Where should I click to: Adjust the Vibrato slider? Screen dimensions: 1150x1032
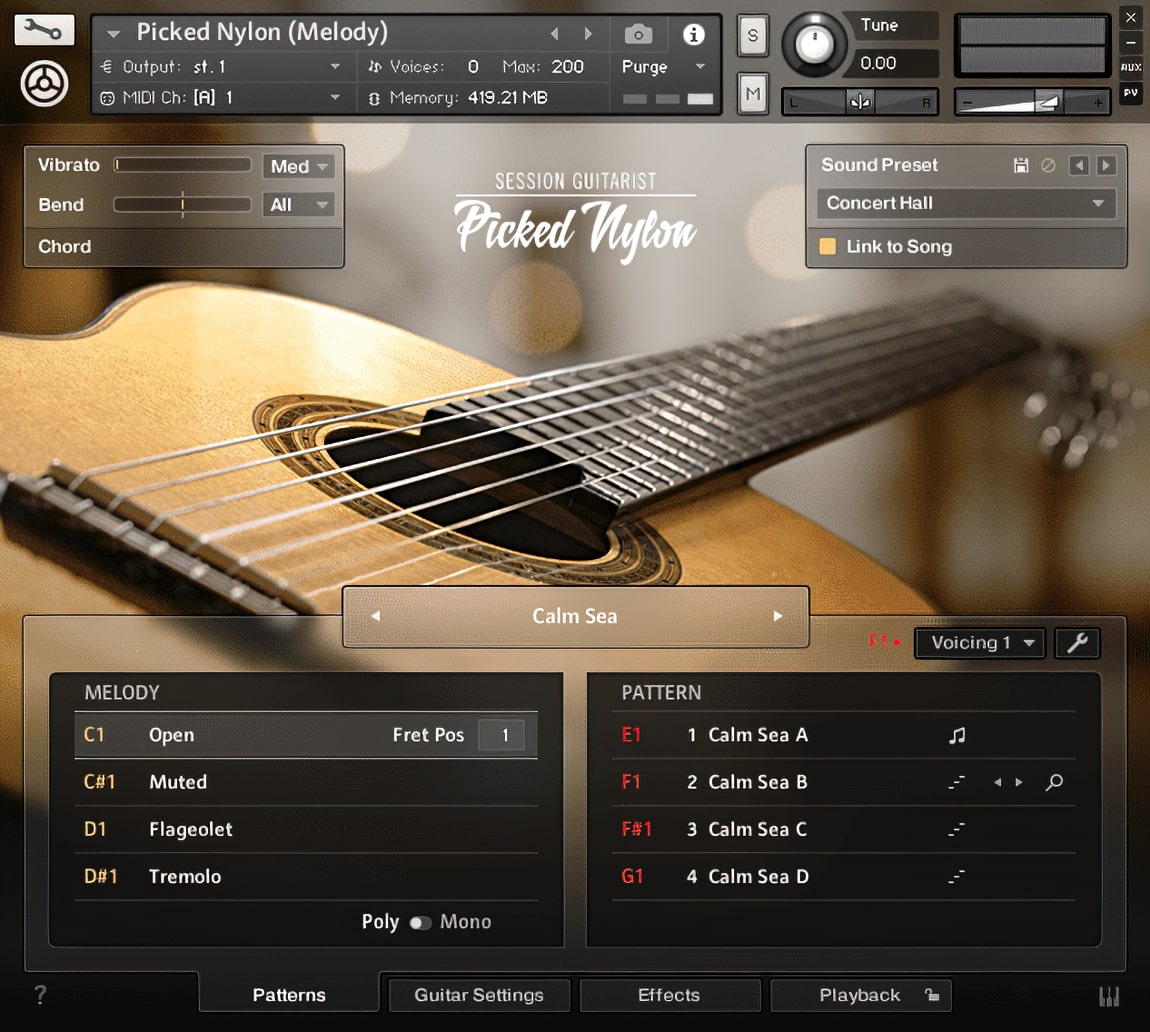[183, 165]
